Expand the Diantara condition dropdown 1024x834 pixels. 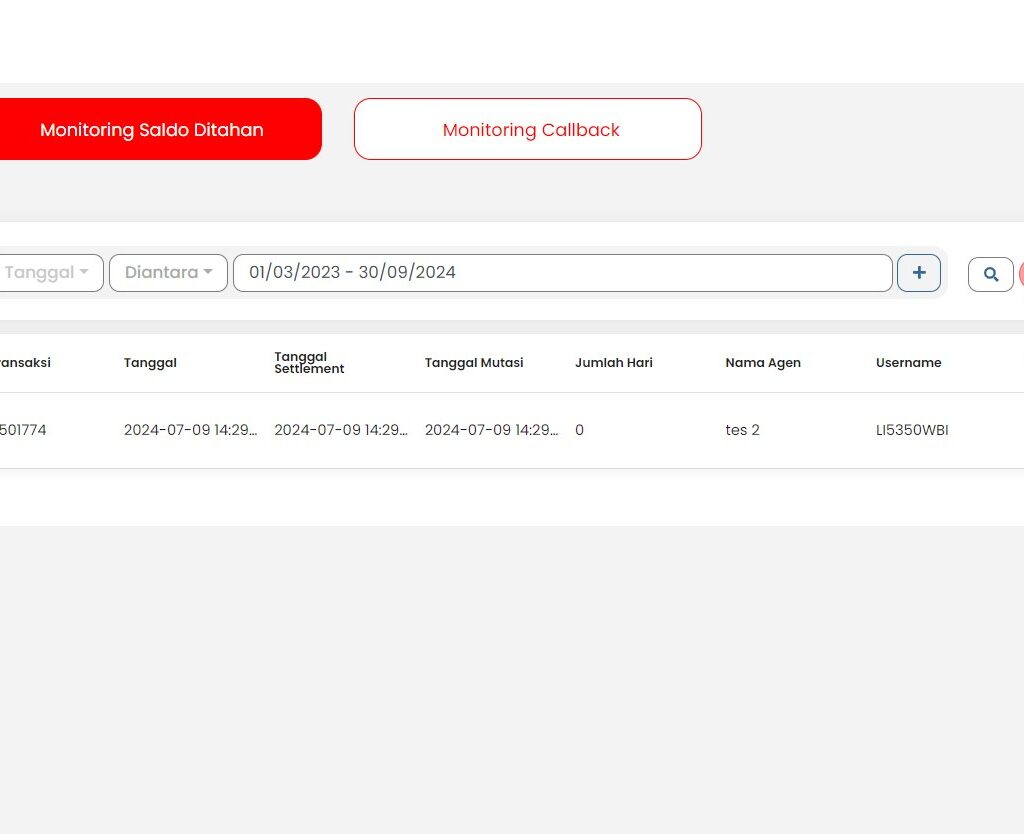[x=168, y=273]
